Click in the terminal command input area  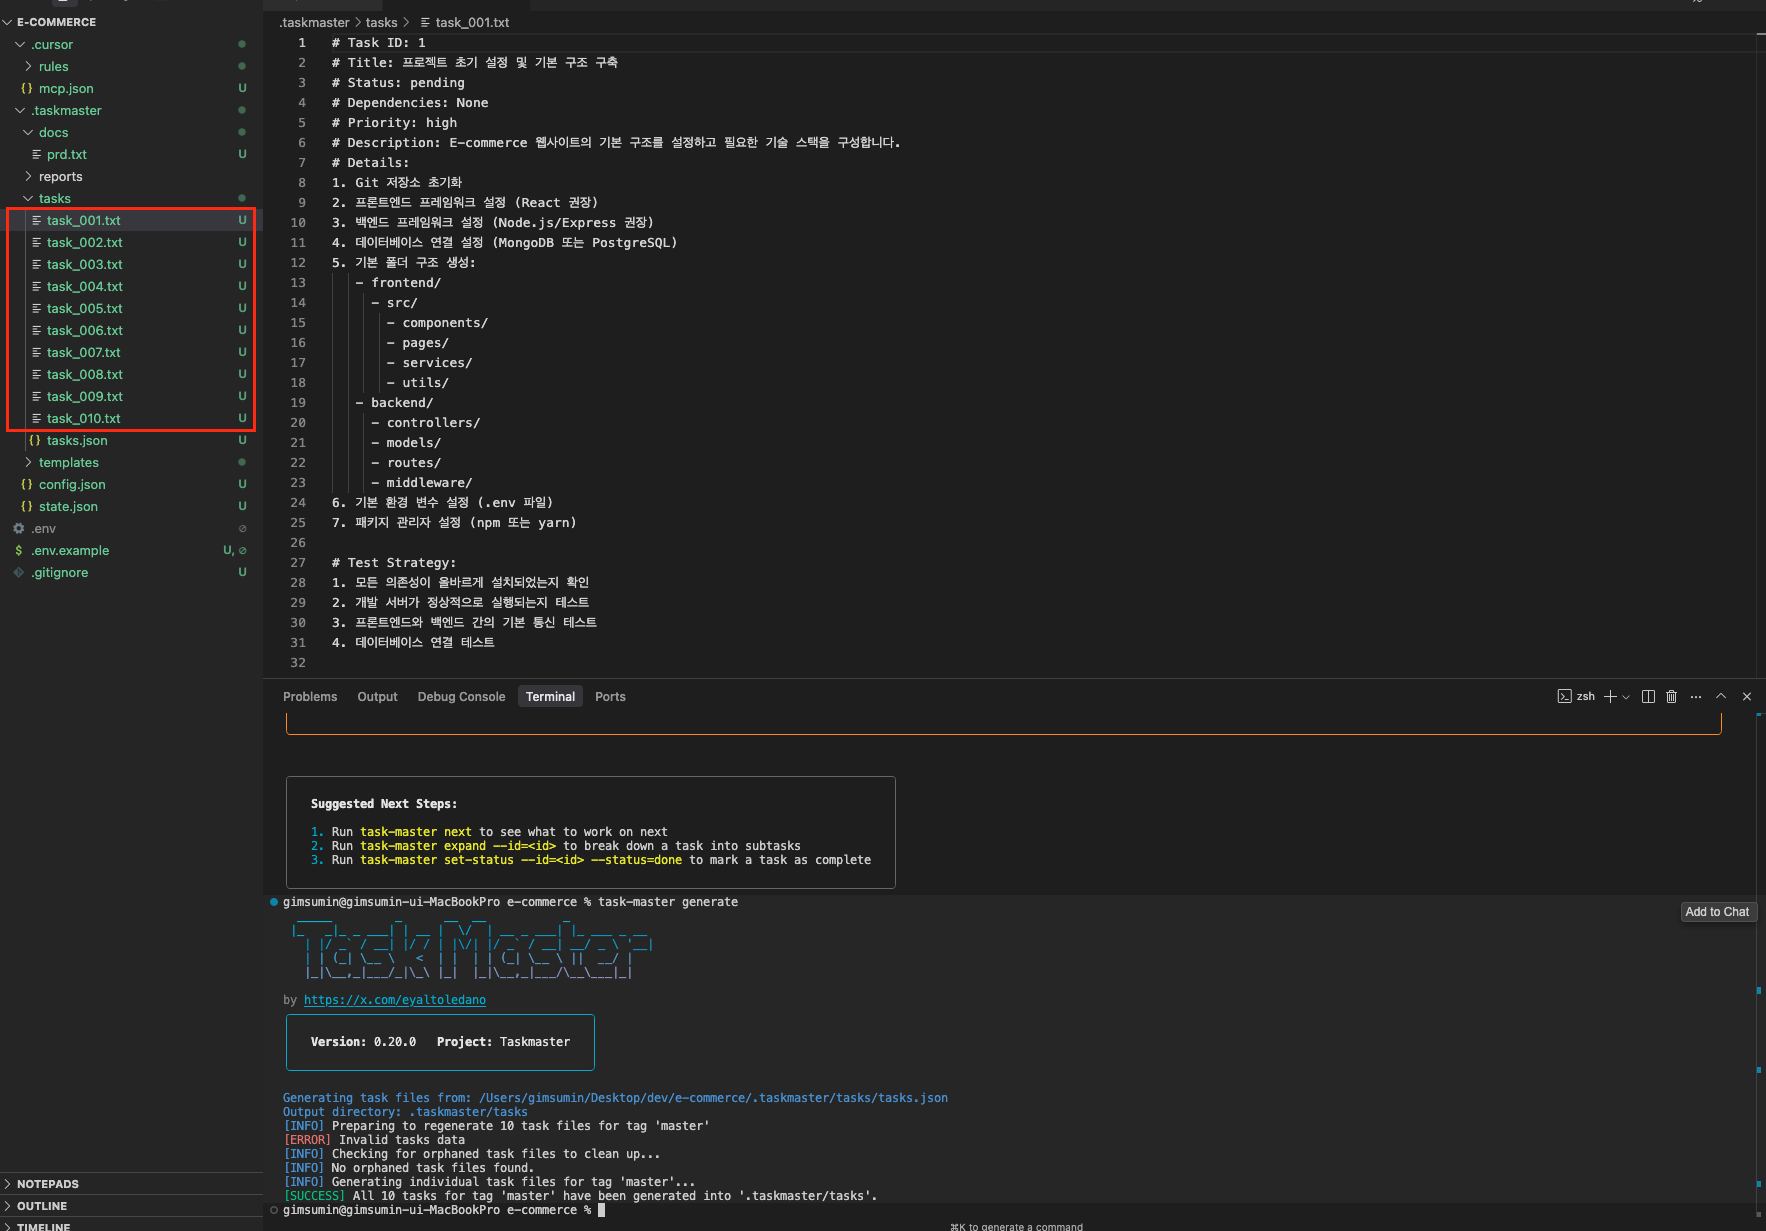pyautogui.click(x=700, y=1209)
